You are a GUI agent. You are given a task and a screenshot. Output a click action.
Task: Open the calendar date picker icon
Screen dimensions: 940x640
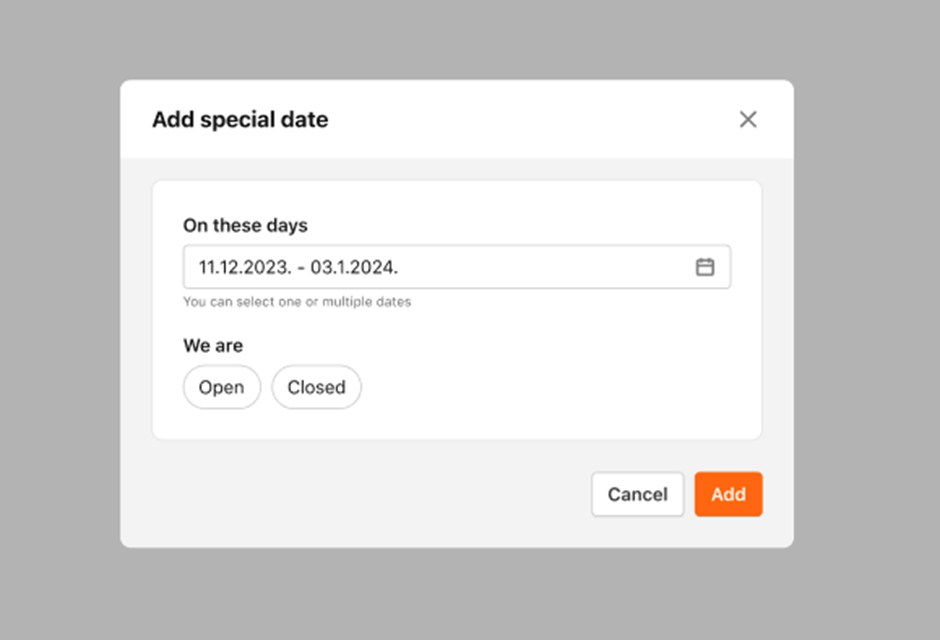705,267
